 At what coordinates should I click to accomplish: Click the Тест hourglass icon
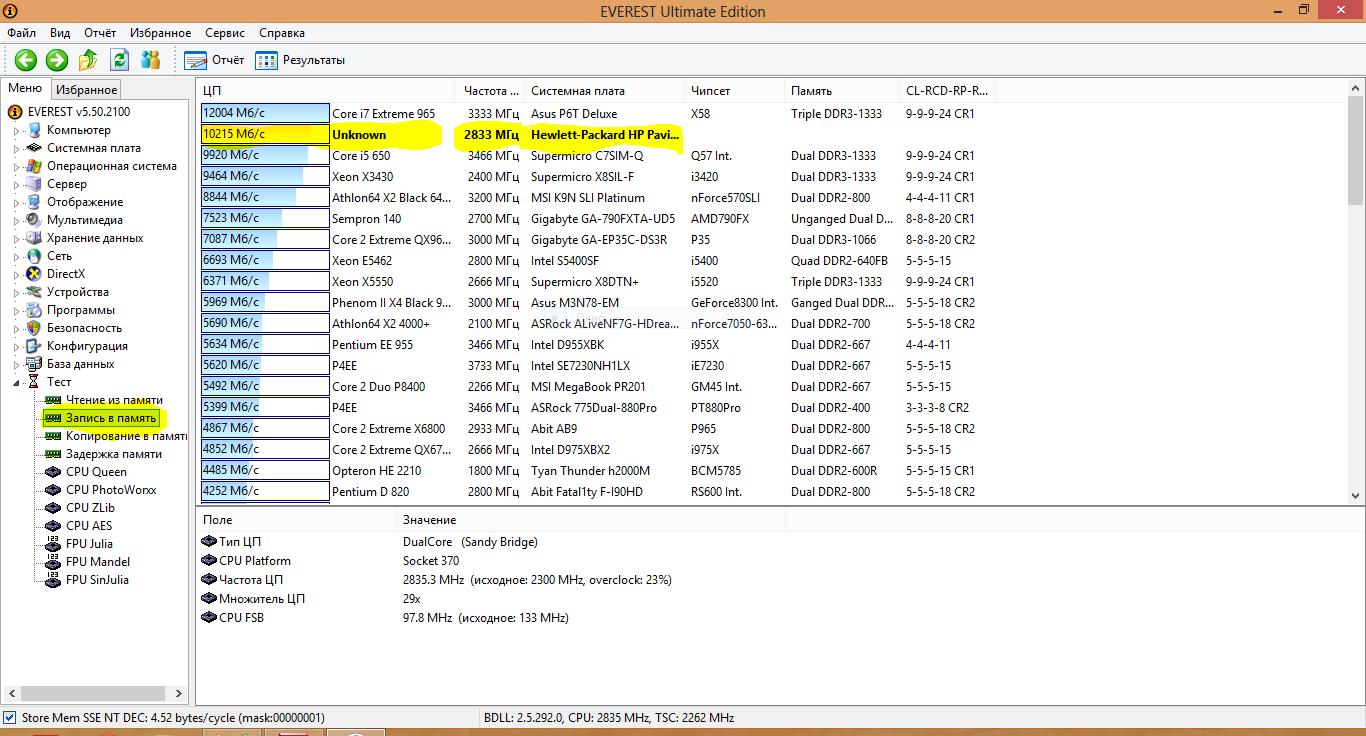coord(35,382)
